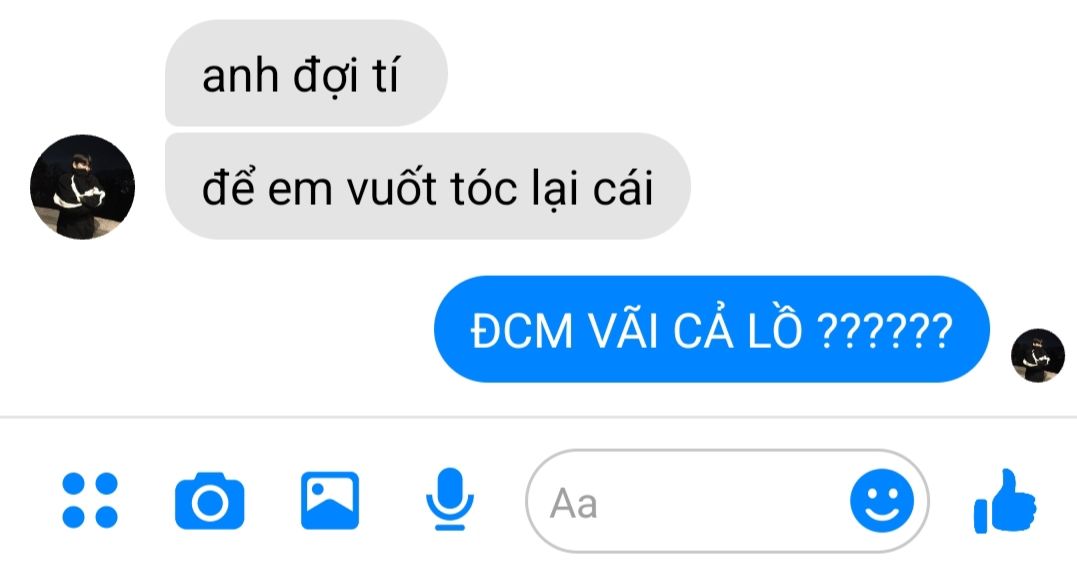Click 'ĐCM' at the start of the blue bubble
Viewport: 1077px width, 569px height.
pyautogui.click(x=521, y=331)
